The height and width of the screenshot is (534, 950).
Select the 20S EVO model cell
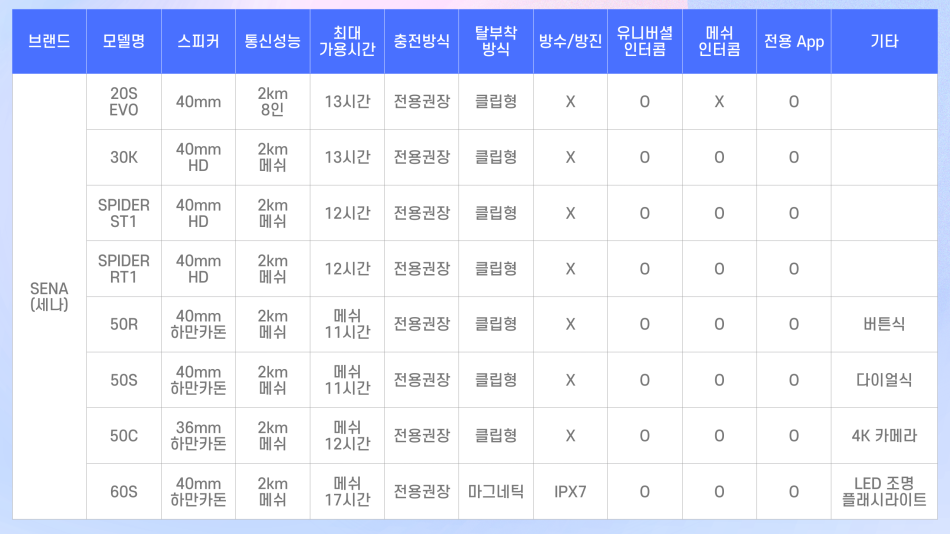(124, 101)
